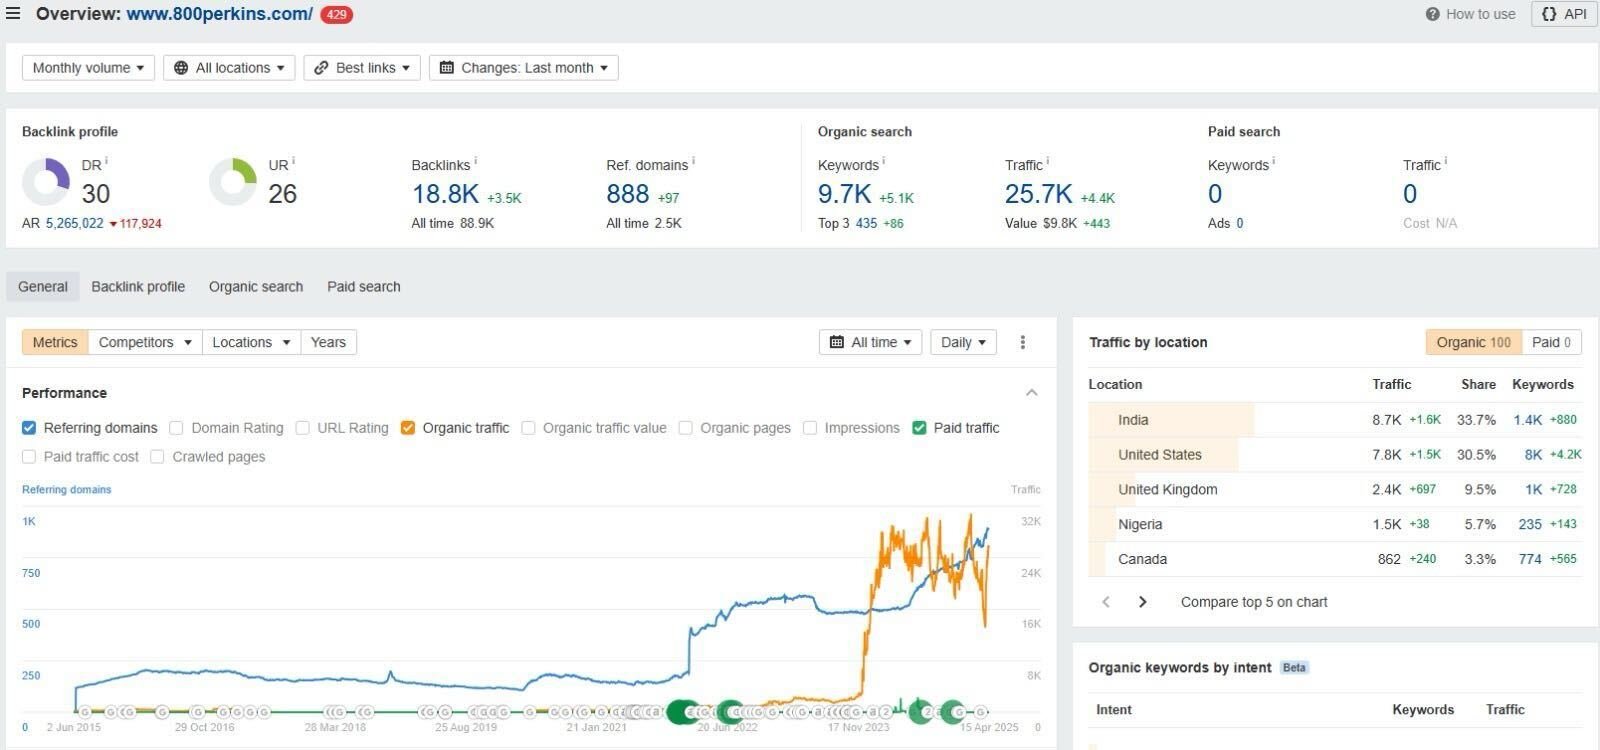Enable the Domain Rating checkbox
1600x750 pixels.
click(x=176, y=428)
